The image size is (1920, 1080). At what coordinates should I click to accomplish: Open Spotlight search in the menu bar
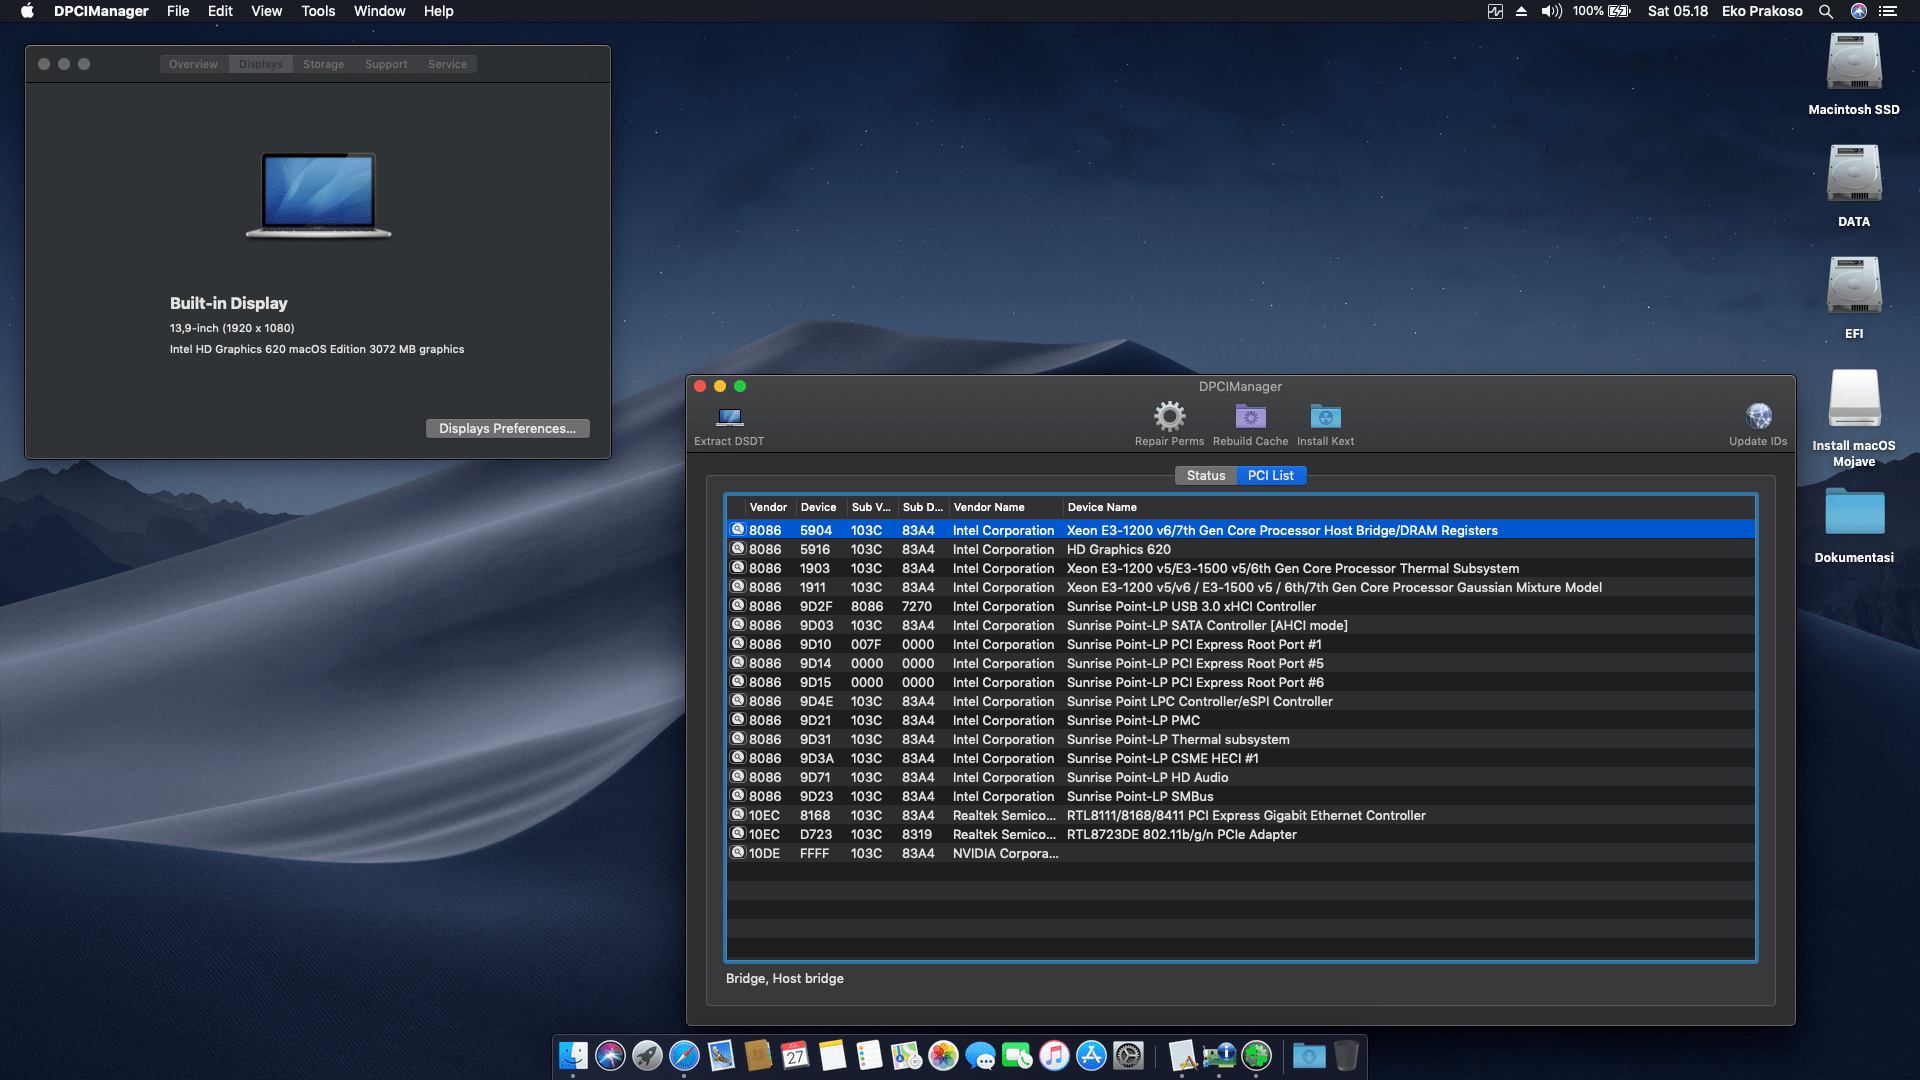tap(1825, 11)
